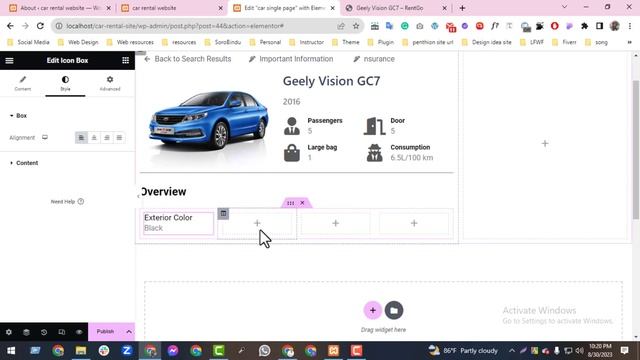Open the Theme bookmarks folder
This screenshot has height=360, width=640.
point(346,42)
